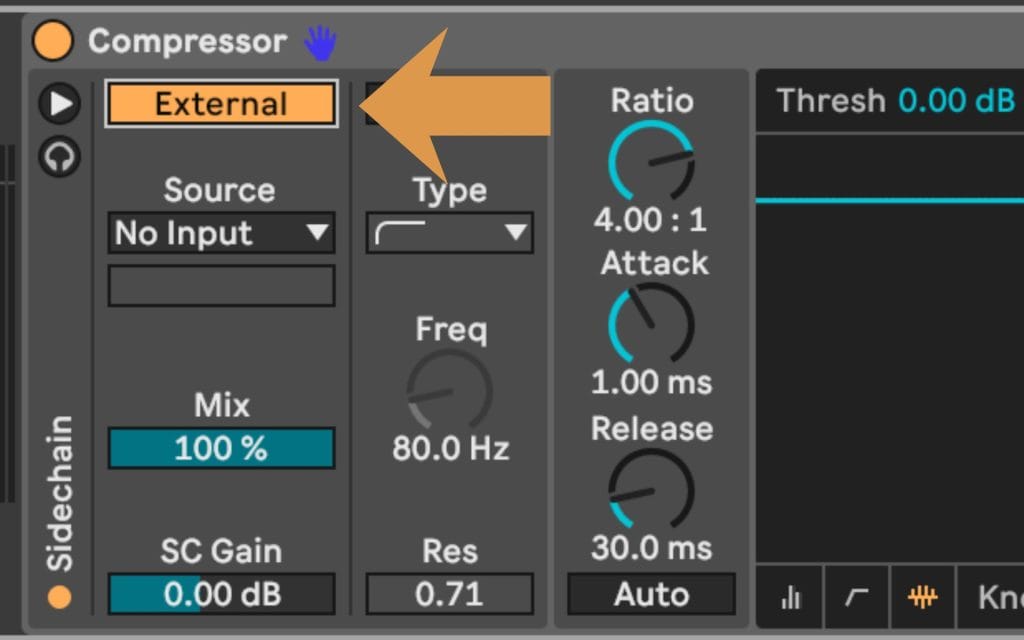
Task: Select the activity waveform view icon
Action: point(922,597)
